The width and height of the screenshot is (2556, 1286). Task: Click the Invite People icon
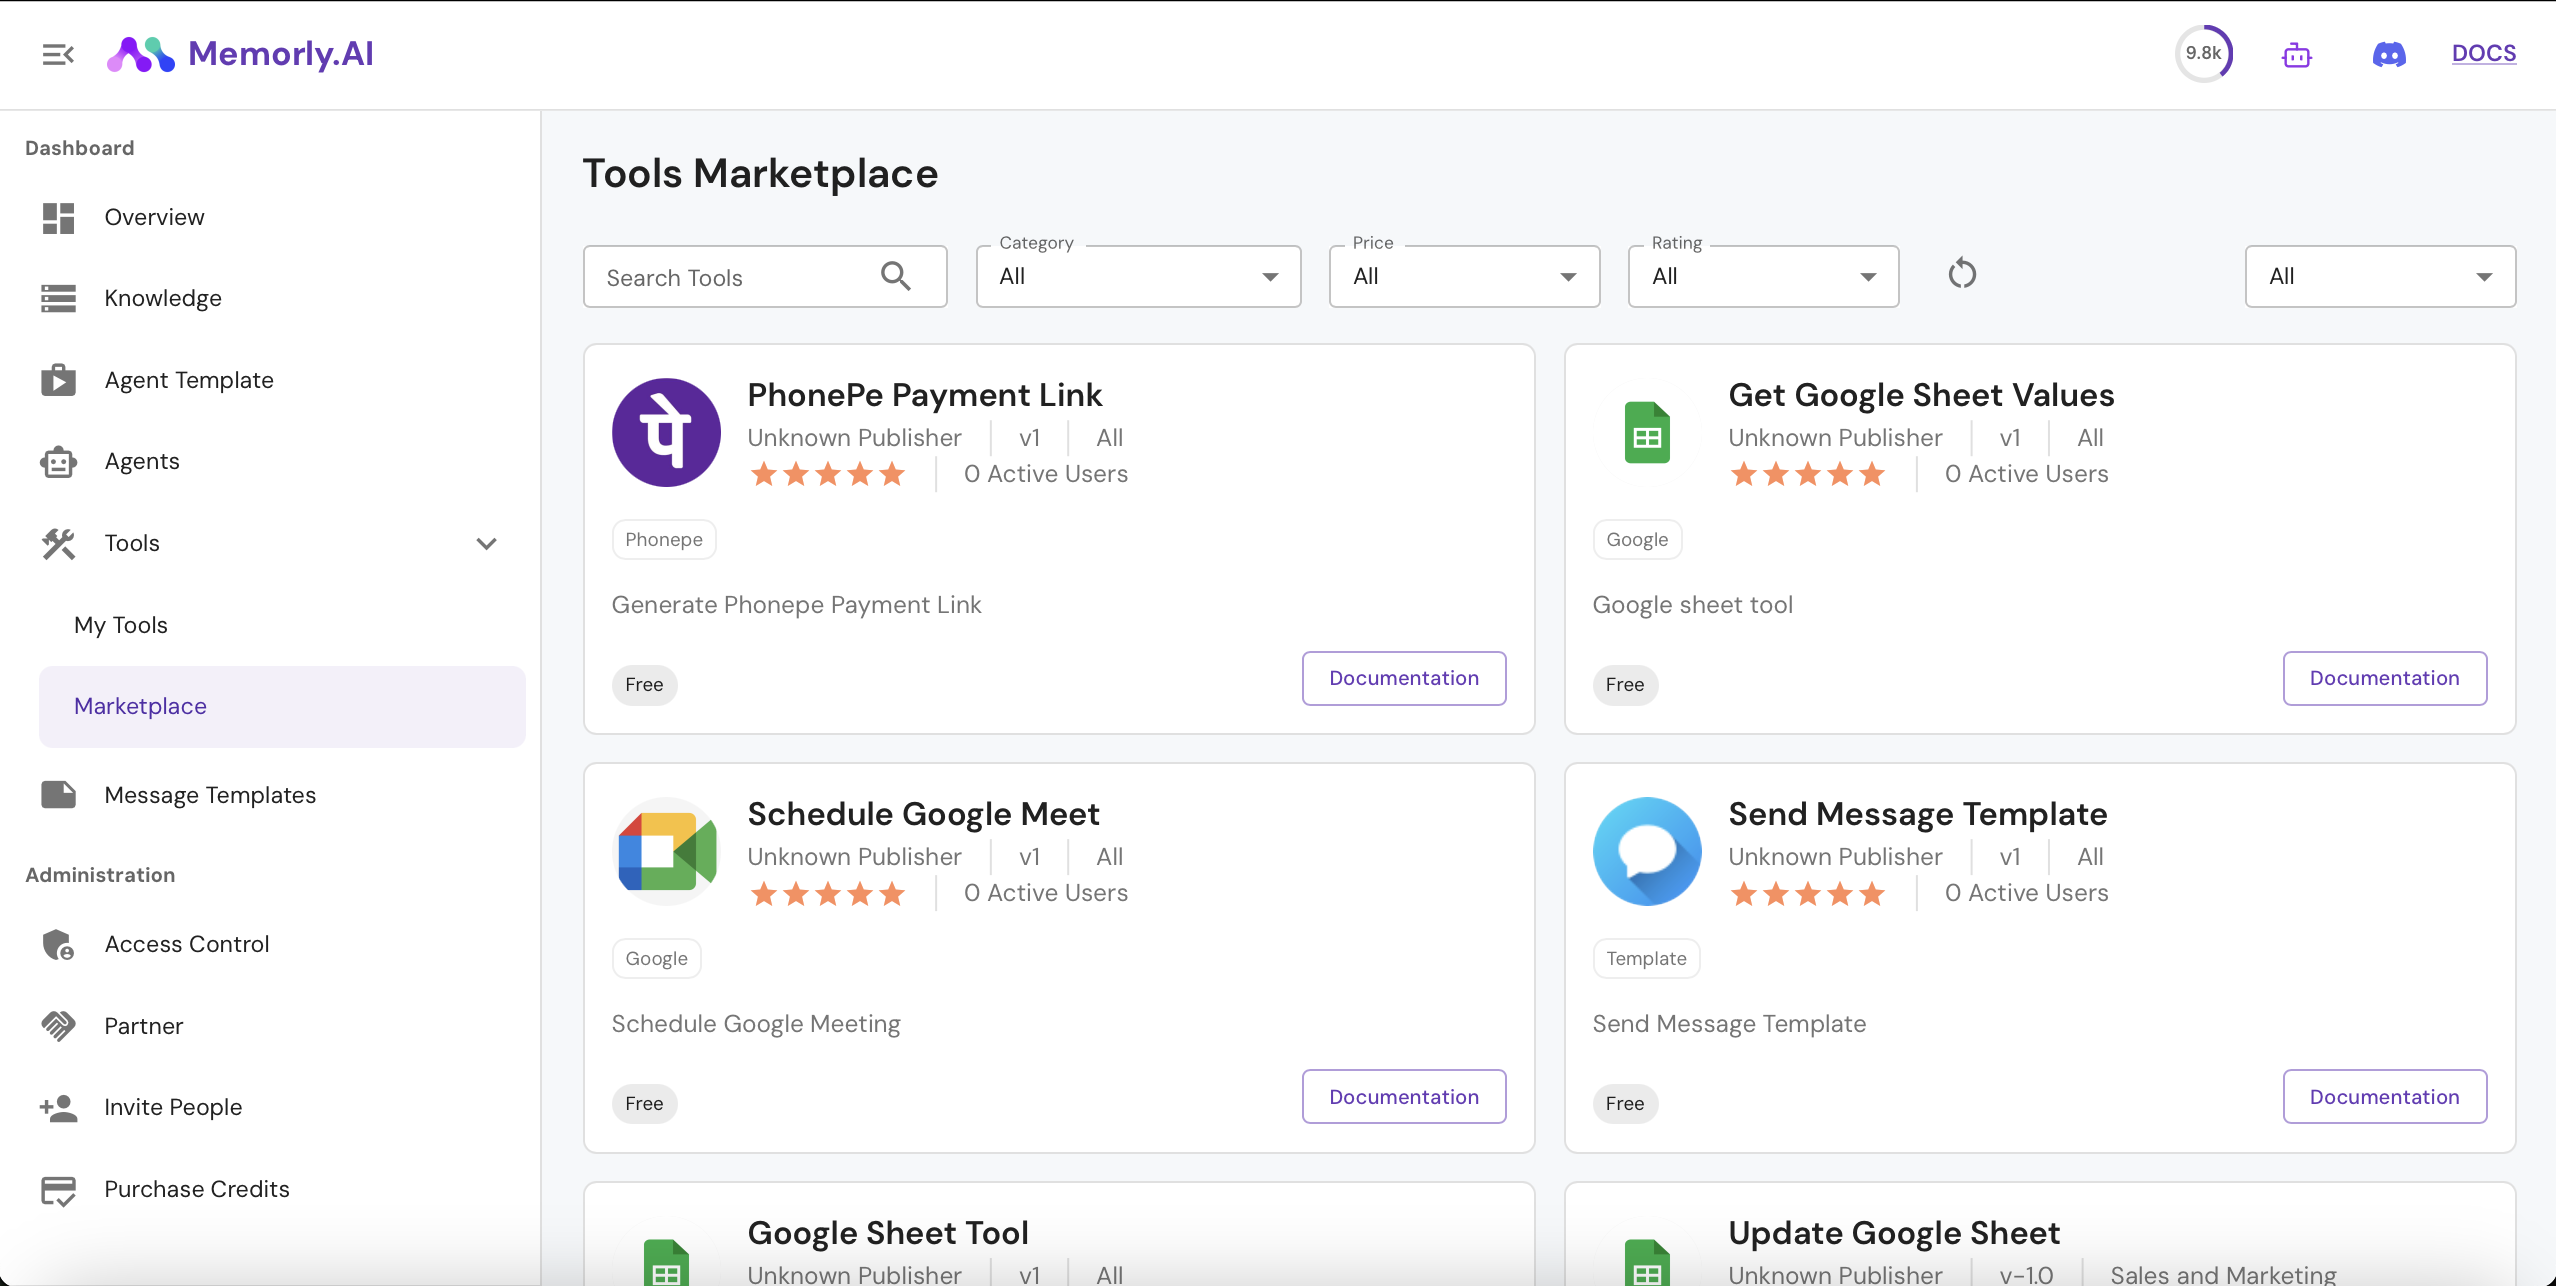point(59,1107)
